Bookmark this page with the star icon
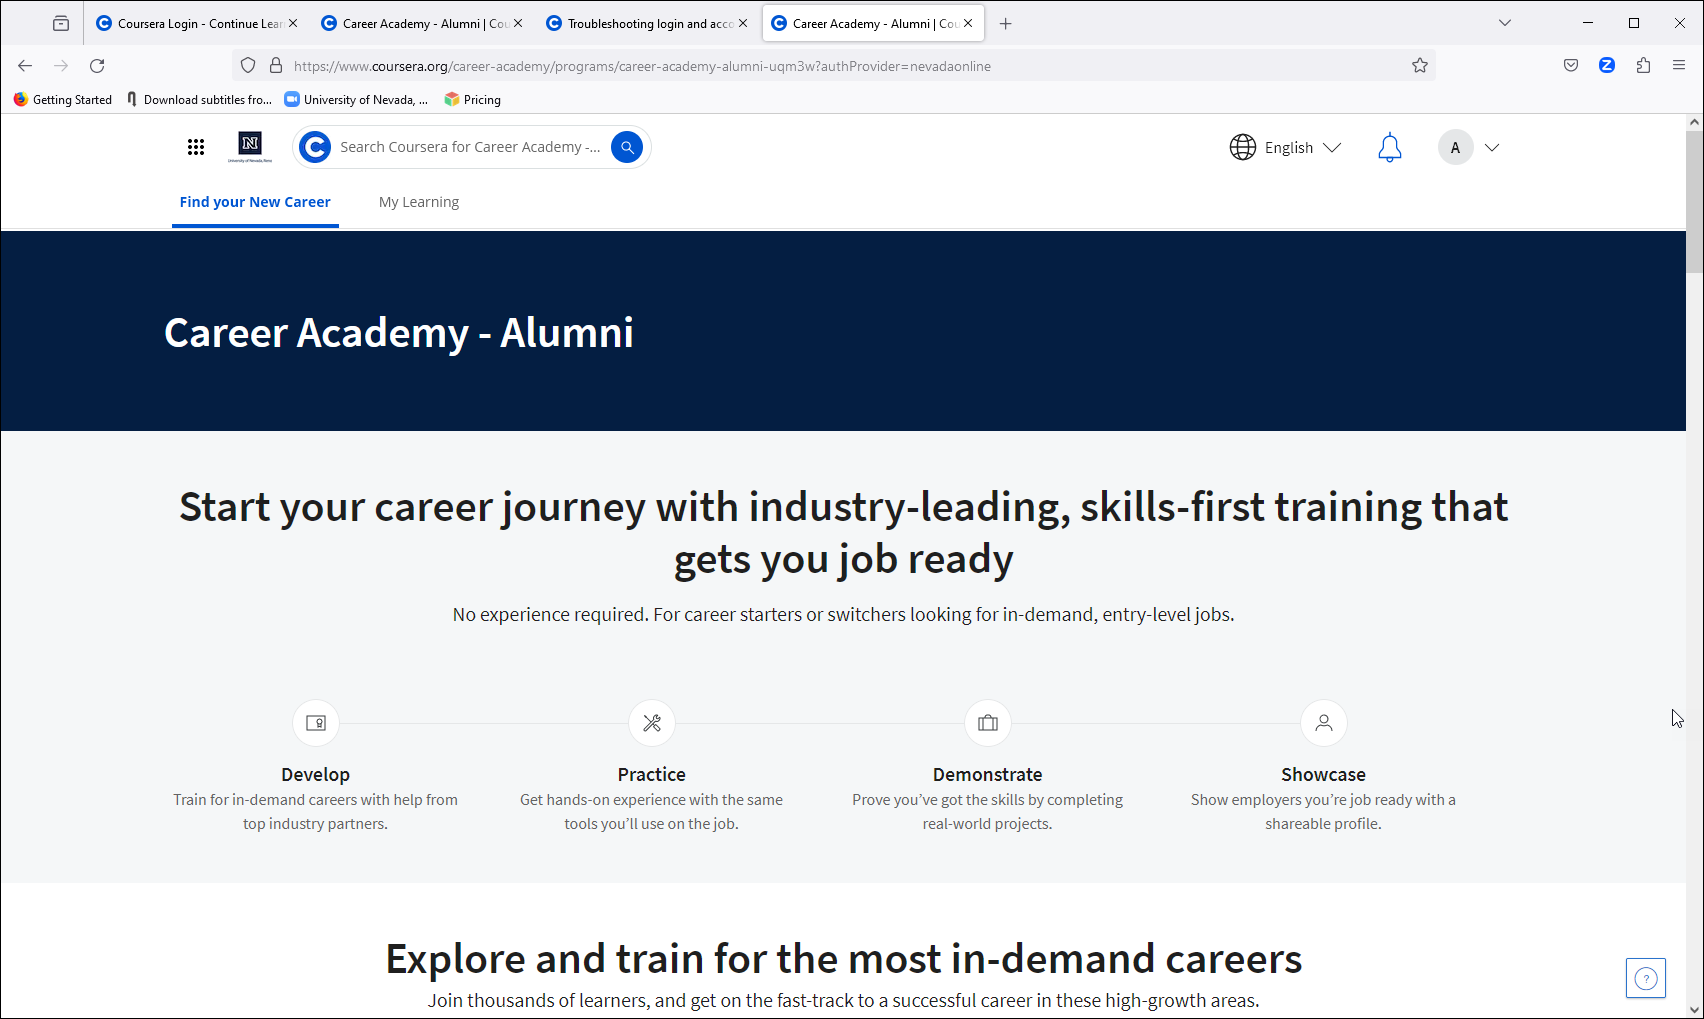Viewport: 1704px width, 1019px height. pos(1420,65)
